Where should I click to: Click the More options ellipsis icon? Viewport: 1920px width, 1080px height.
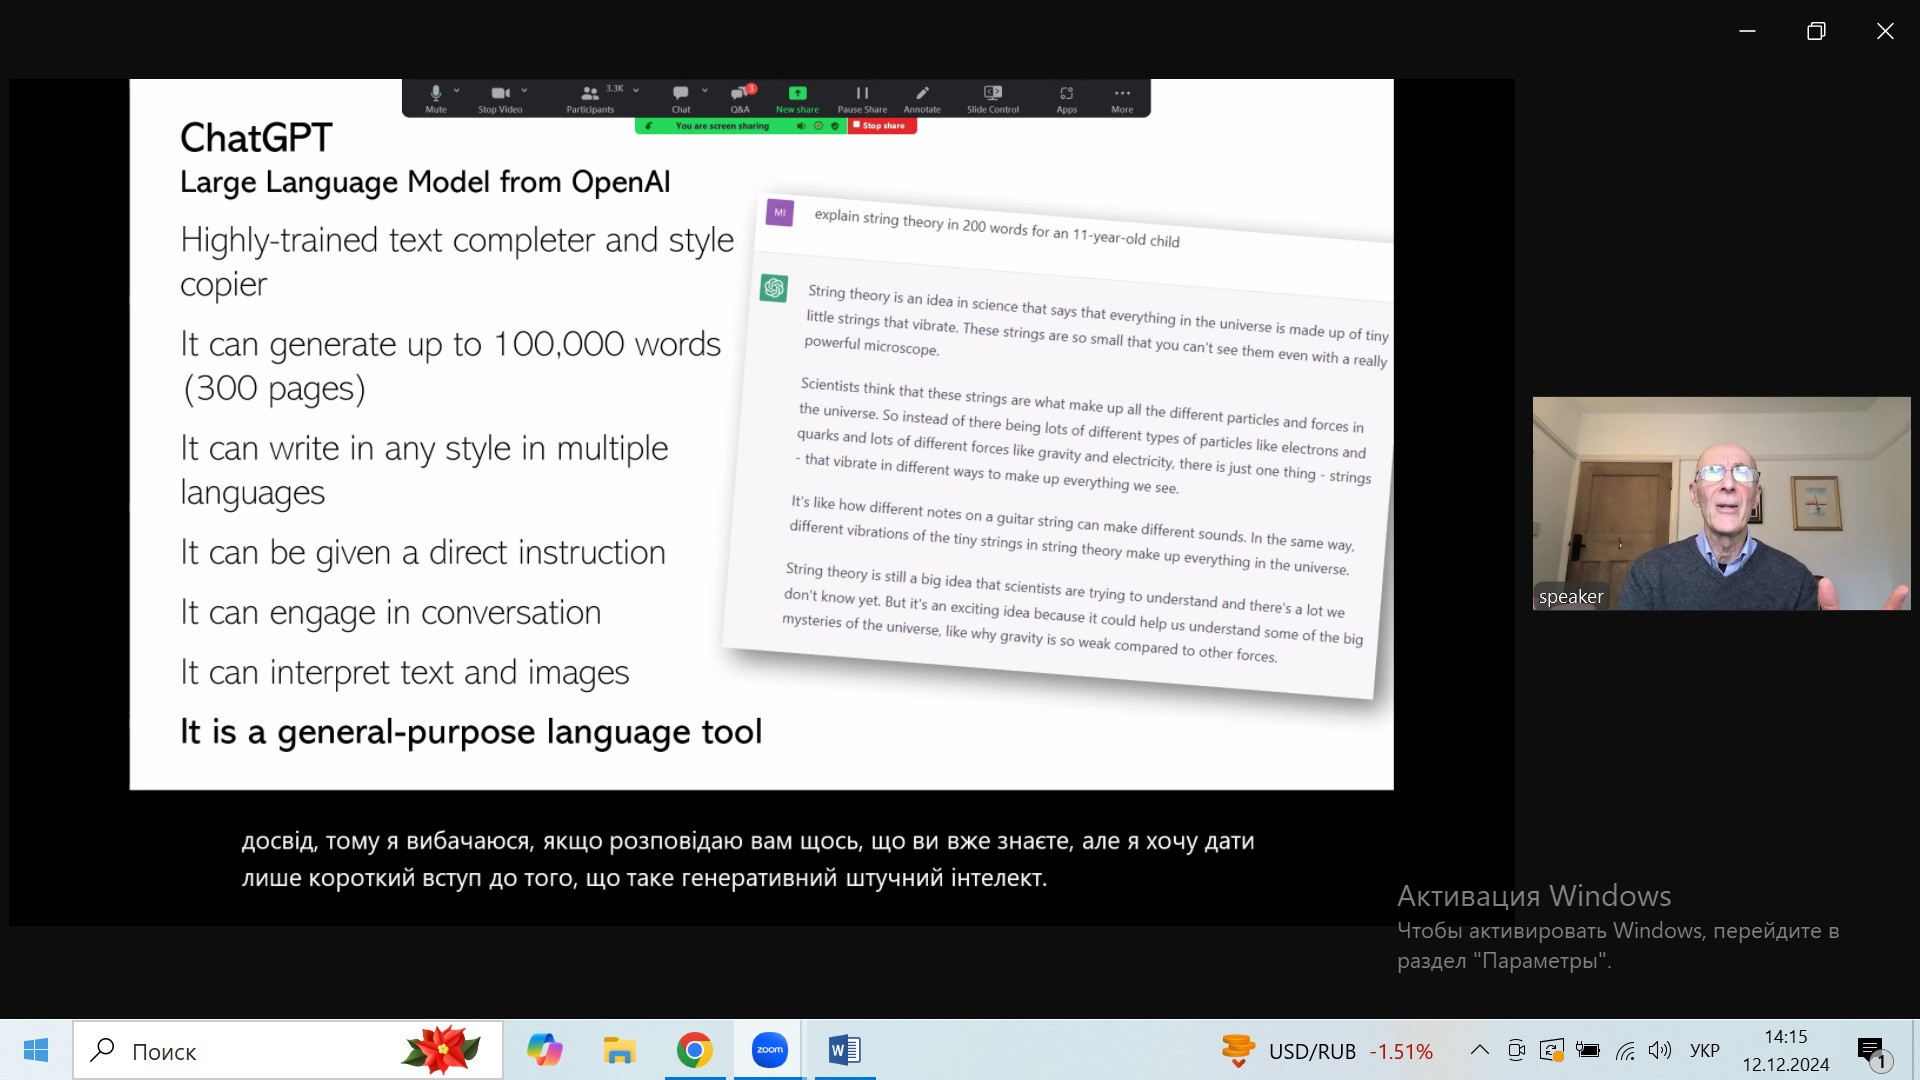point(1122,93)
